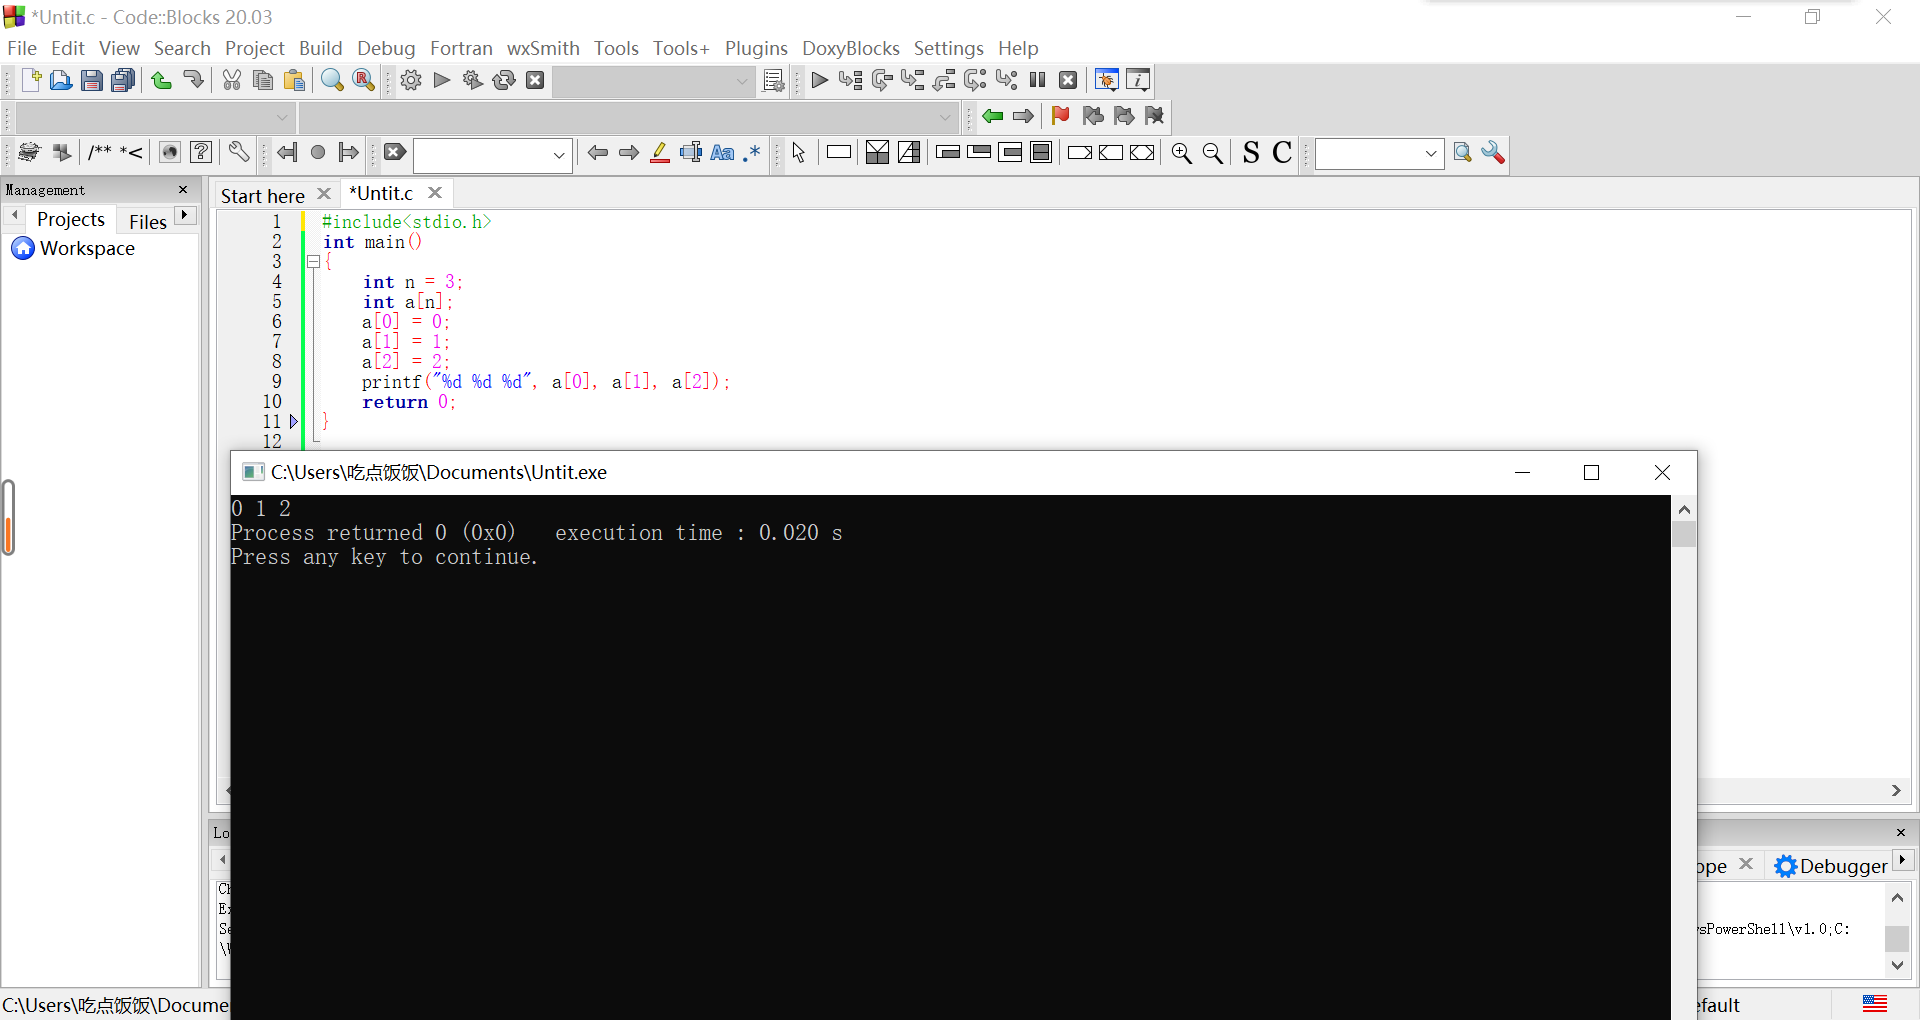This screenshot has height=1020, width=1920.
Task: Open the Build menu
Action: click(320, 48)
